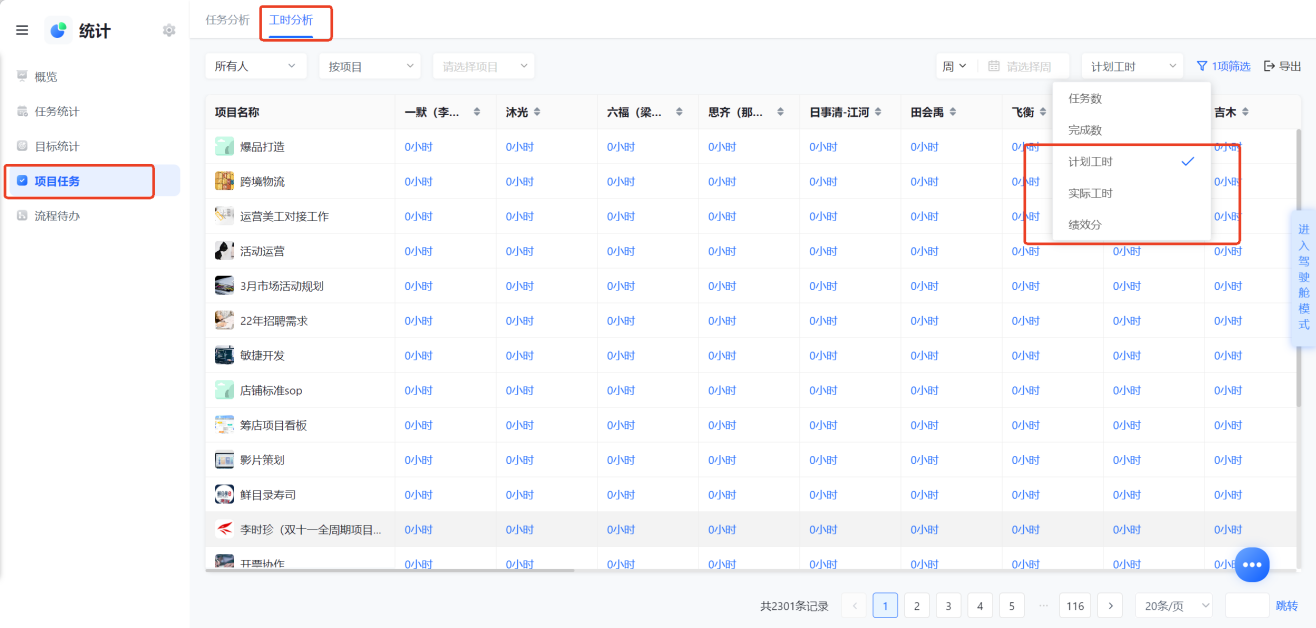
Task: Select 实际工时 in the dropdown list
Action: point(1132,193)
